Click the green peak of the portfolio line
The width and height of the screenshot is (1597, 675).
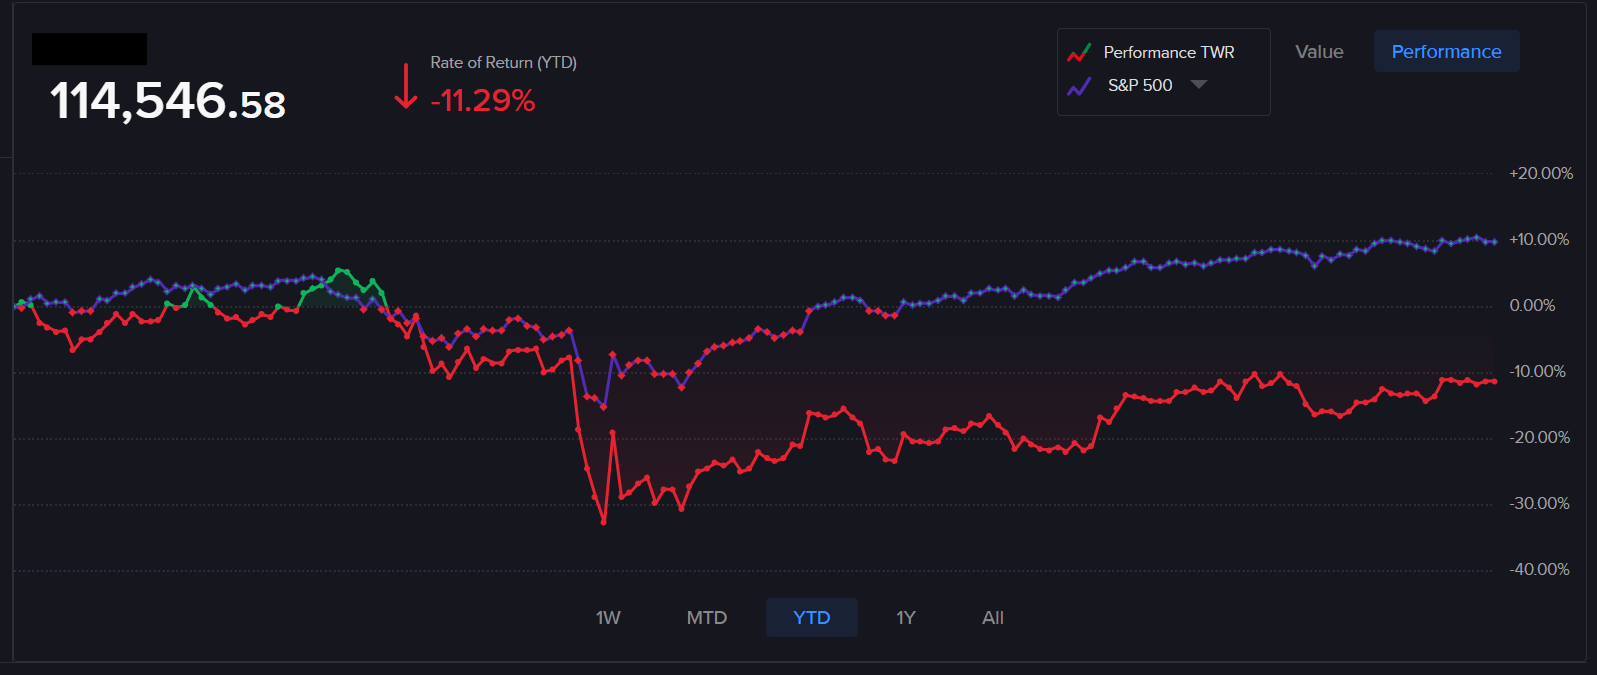(340, 270)
